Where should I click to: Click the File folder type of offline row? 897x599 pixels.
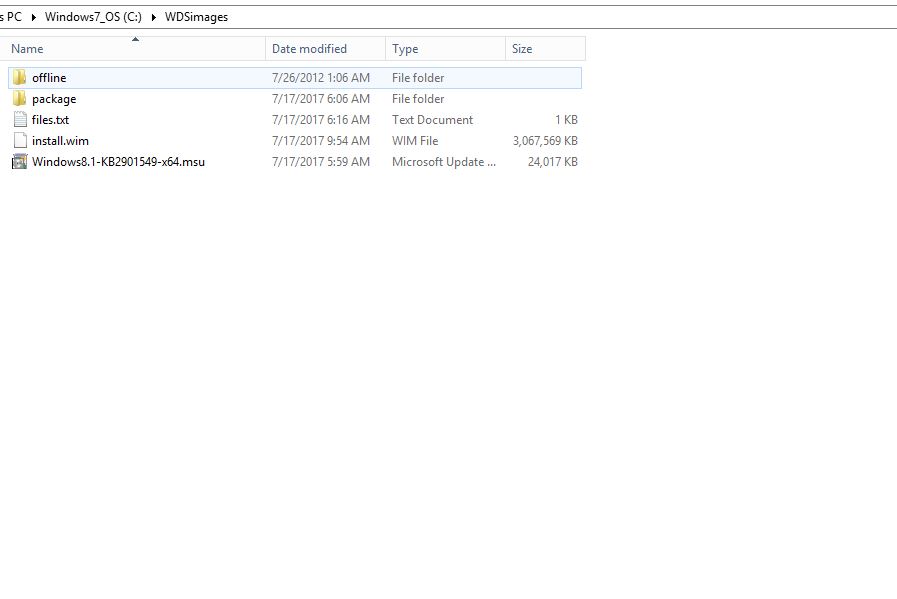tap(418, 78)
